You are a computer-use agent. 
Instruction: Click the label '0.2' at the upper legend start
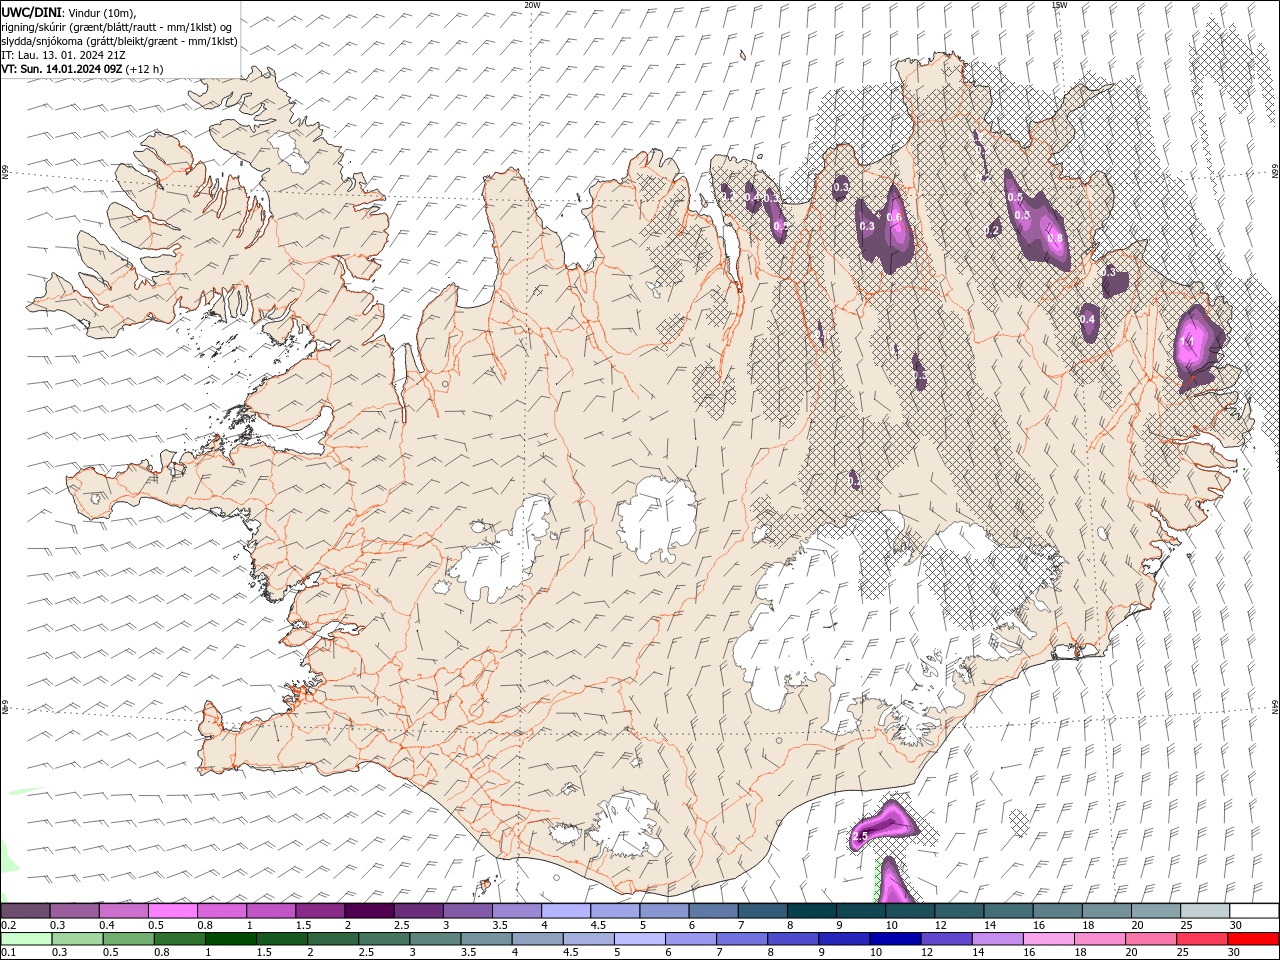point(9,925)
